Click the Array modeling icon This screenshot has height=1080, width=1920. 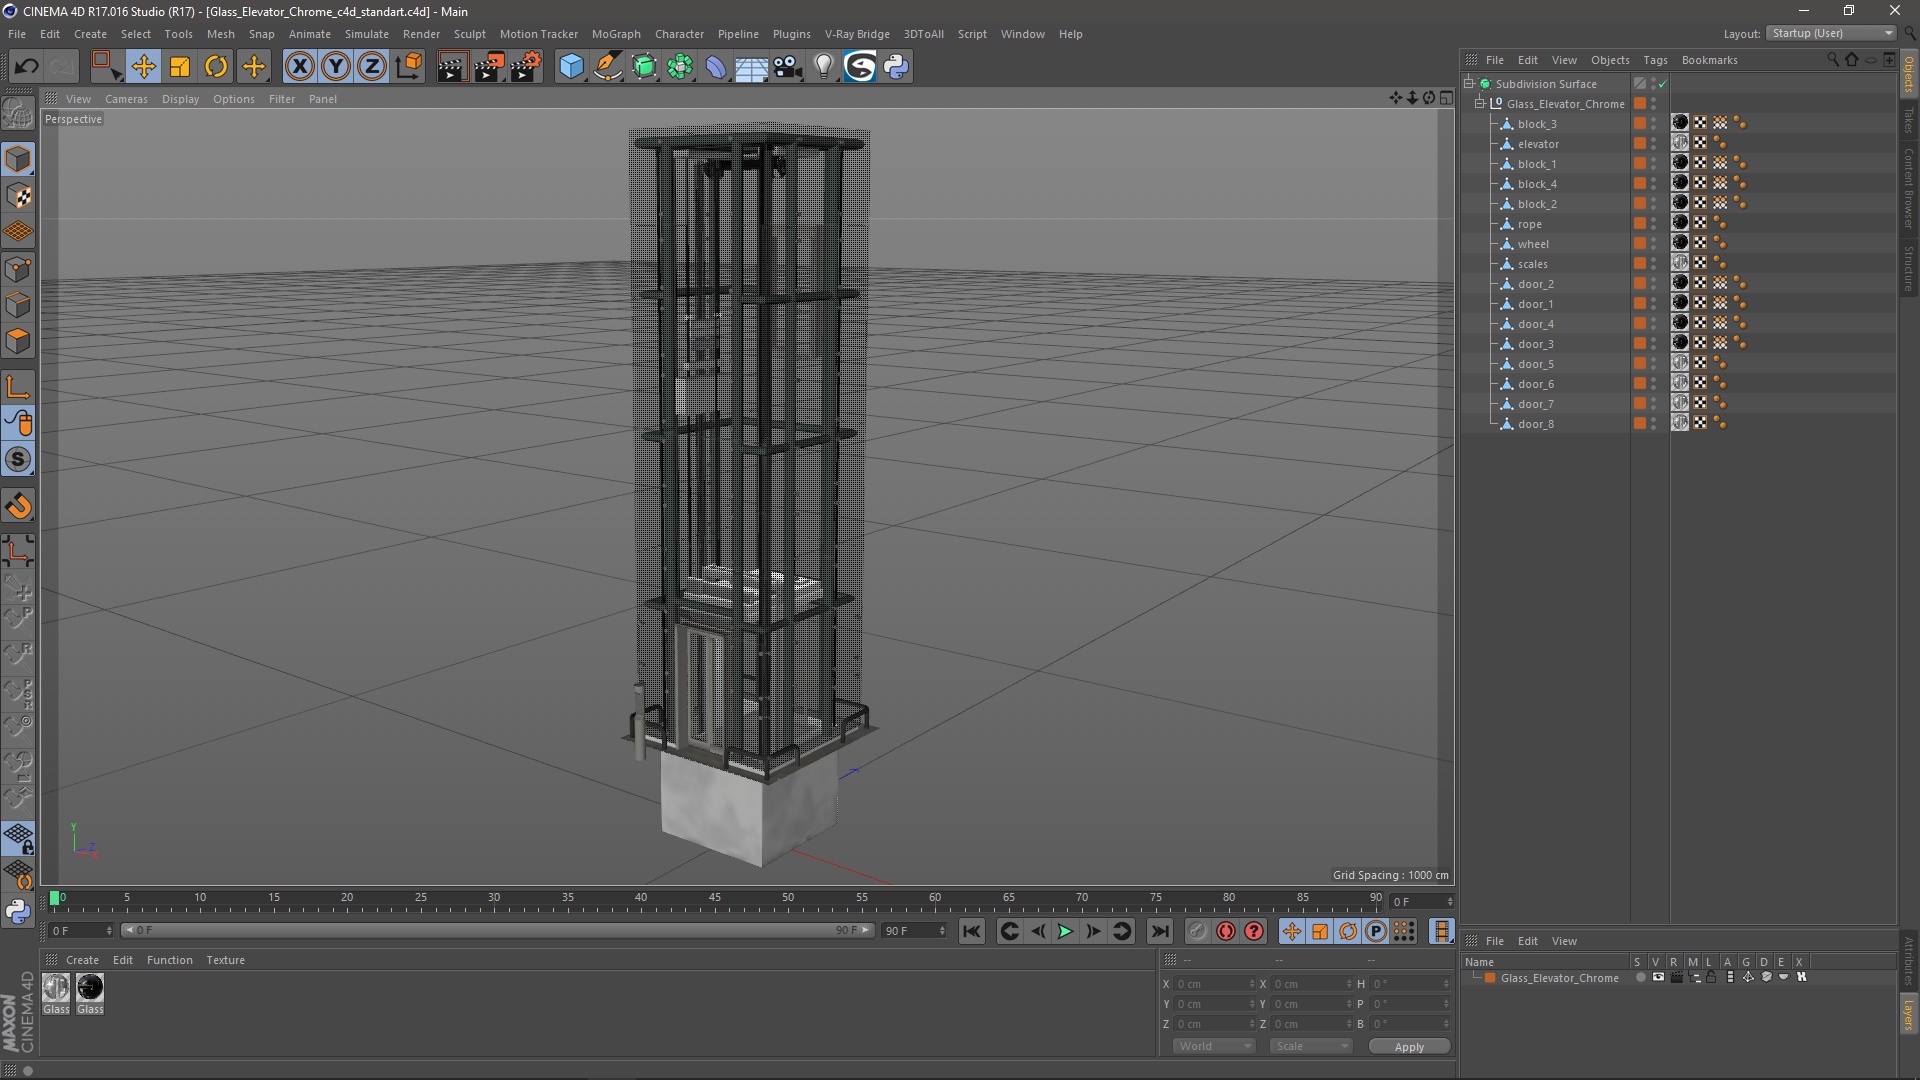pos(680,67)
